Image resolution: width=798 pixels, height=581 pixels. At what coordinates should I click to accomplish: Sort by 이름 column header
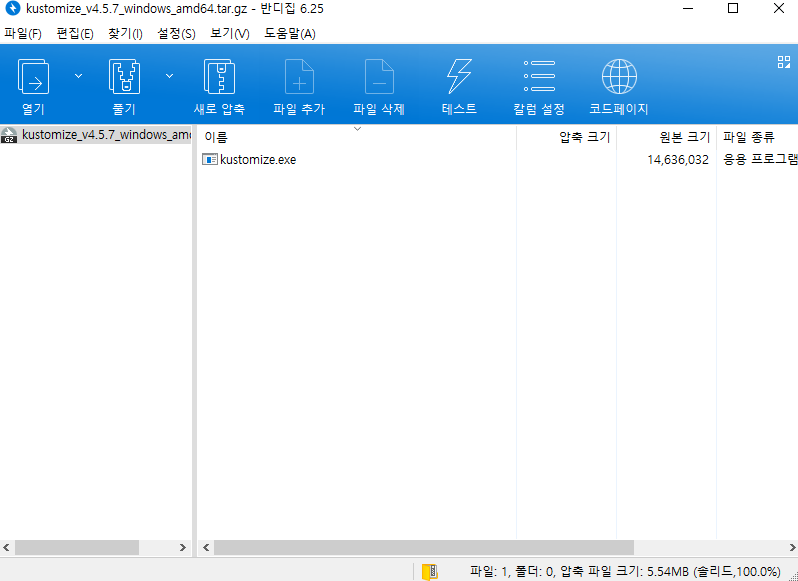356,137
